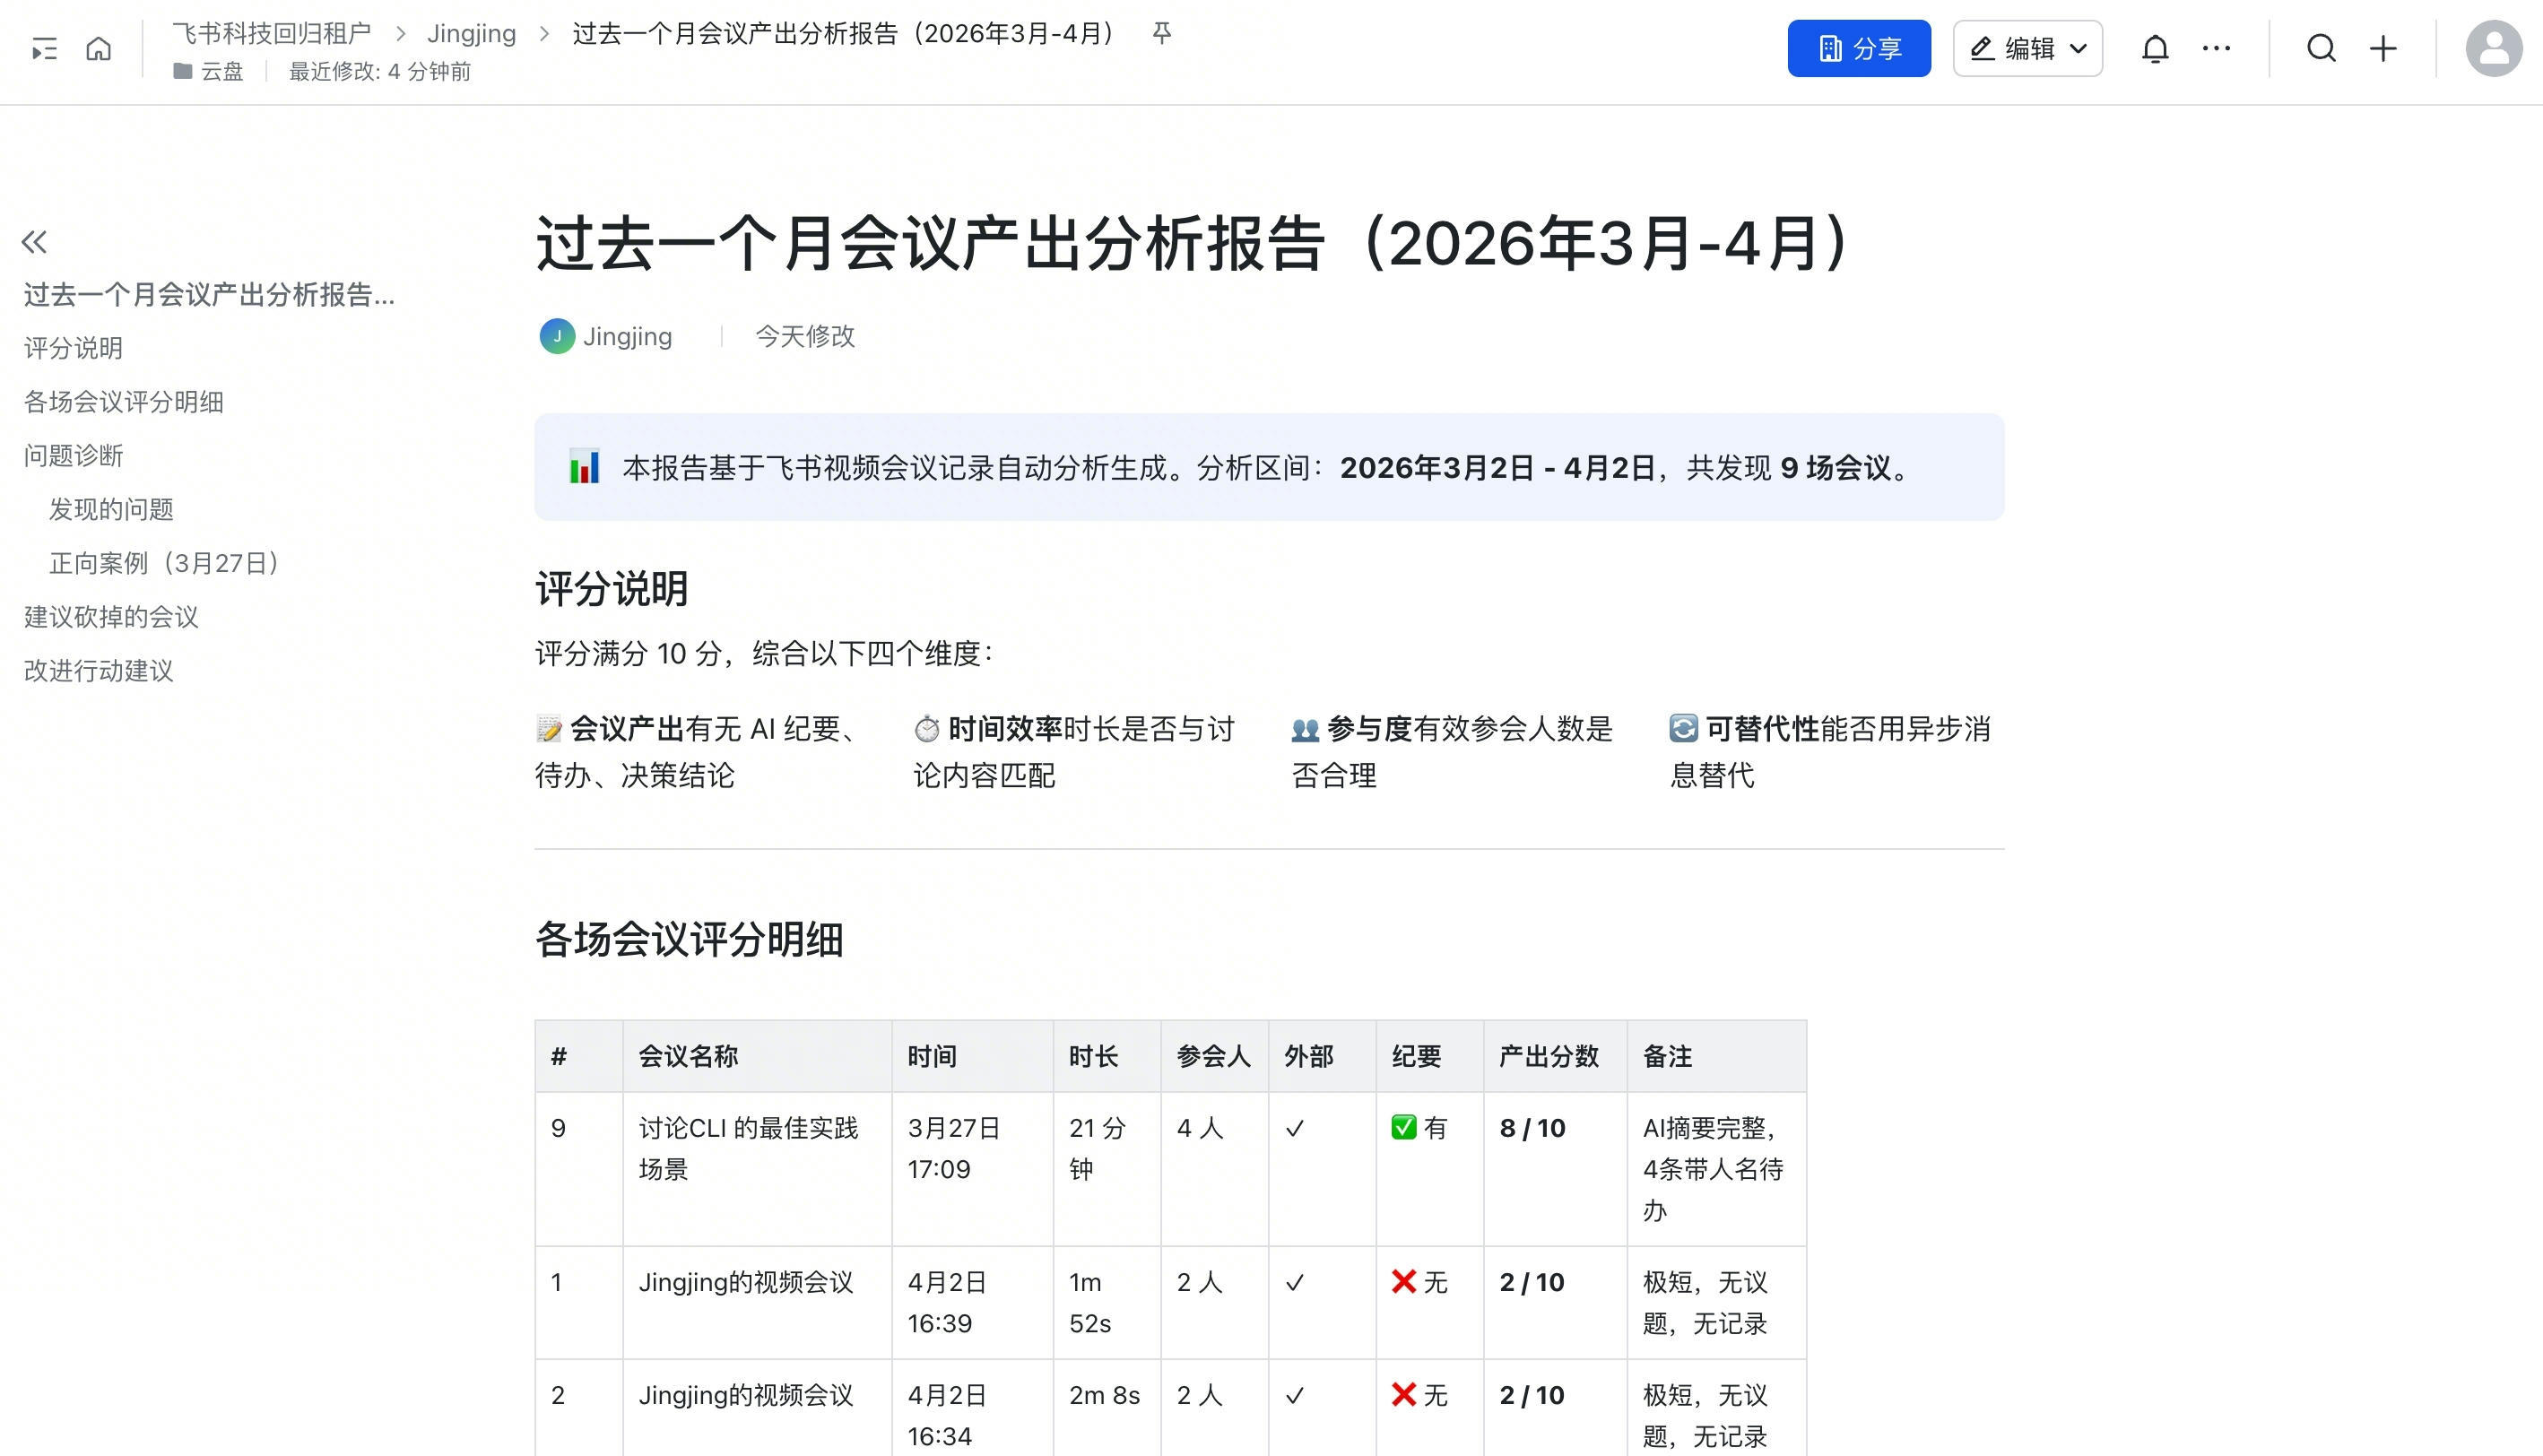
Task: Click Jingjing author name under title
Action: 627,336
